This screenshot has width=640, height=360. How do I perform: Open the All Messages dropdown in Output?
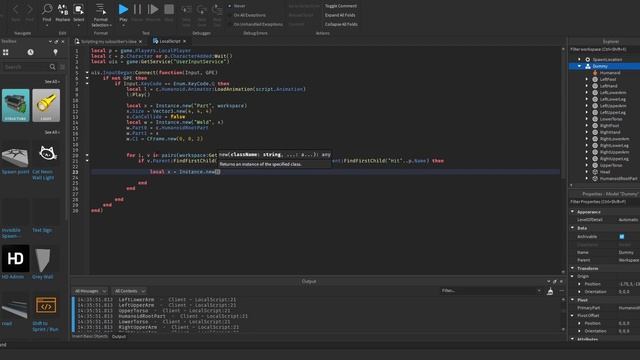(90, 291)
